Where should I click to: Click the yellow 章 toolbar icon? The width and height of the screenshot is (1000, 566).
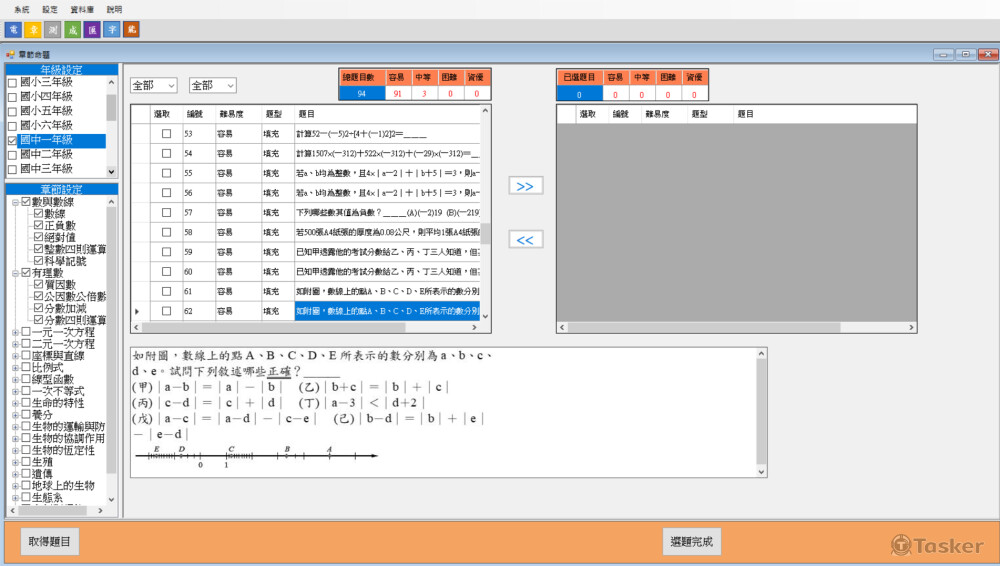(33, 29)
